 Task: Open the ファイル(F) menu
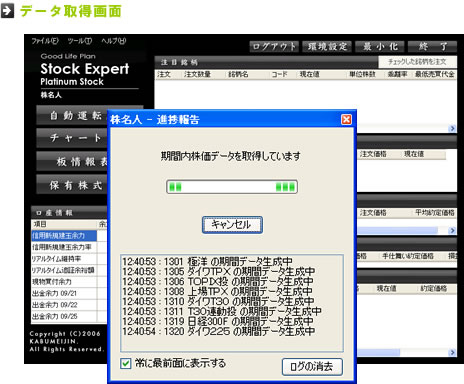(45, 41)
